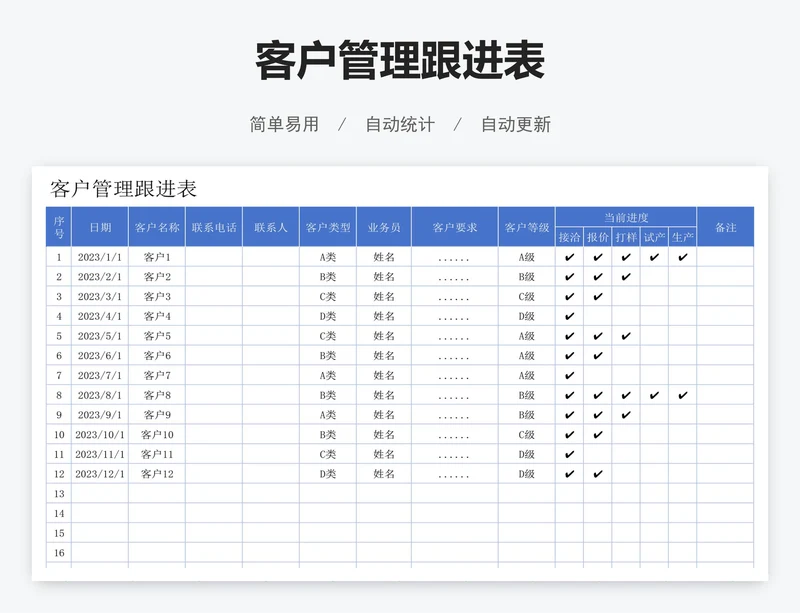Click 生产 checkmark in 客户8 row
The height and width of the screenshot is (613, 800).
click(x=683, y=395)
